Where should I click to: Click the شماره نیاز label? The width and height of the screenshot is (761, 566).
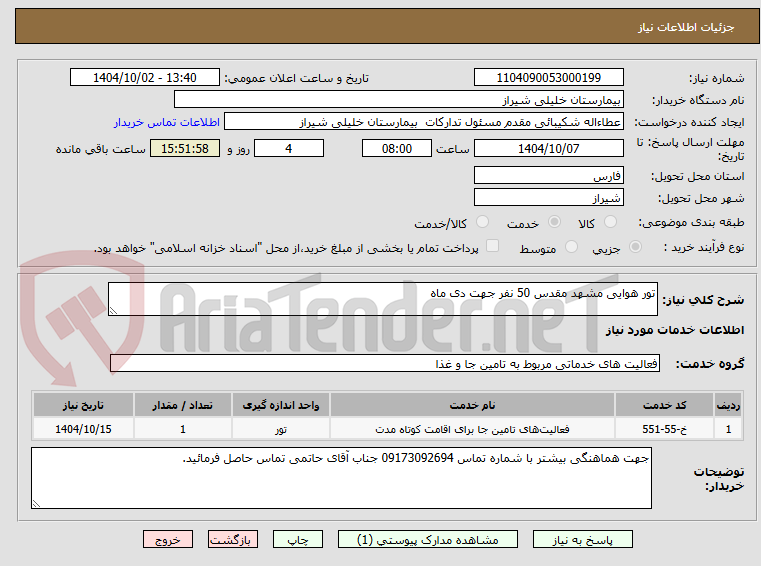coord(716,78)
